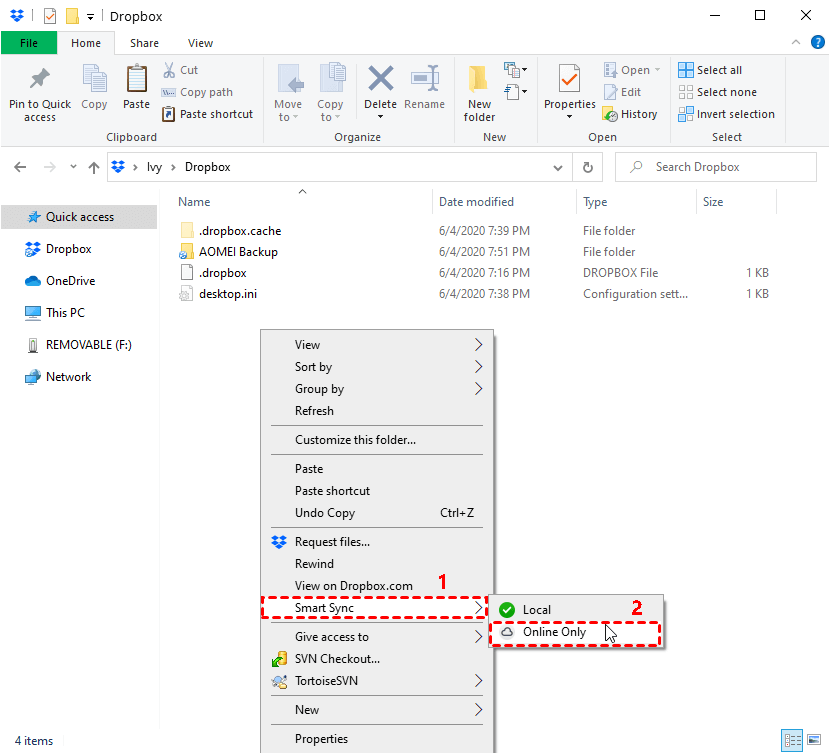Screen dimensions: 830x753
Task: Click Select all in the ribbon
Action: click(x=718, y=70)
